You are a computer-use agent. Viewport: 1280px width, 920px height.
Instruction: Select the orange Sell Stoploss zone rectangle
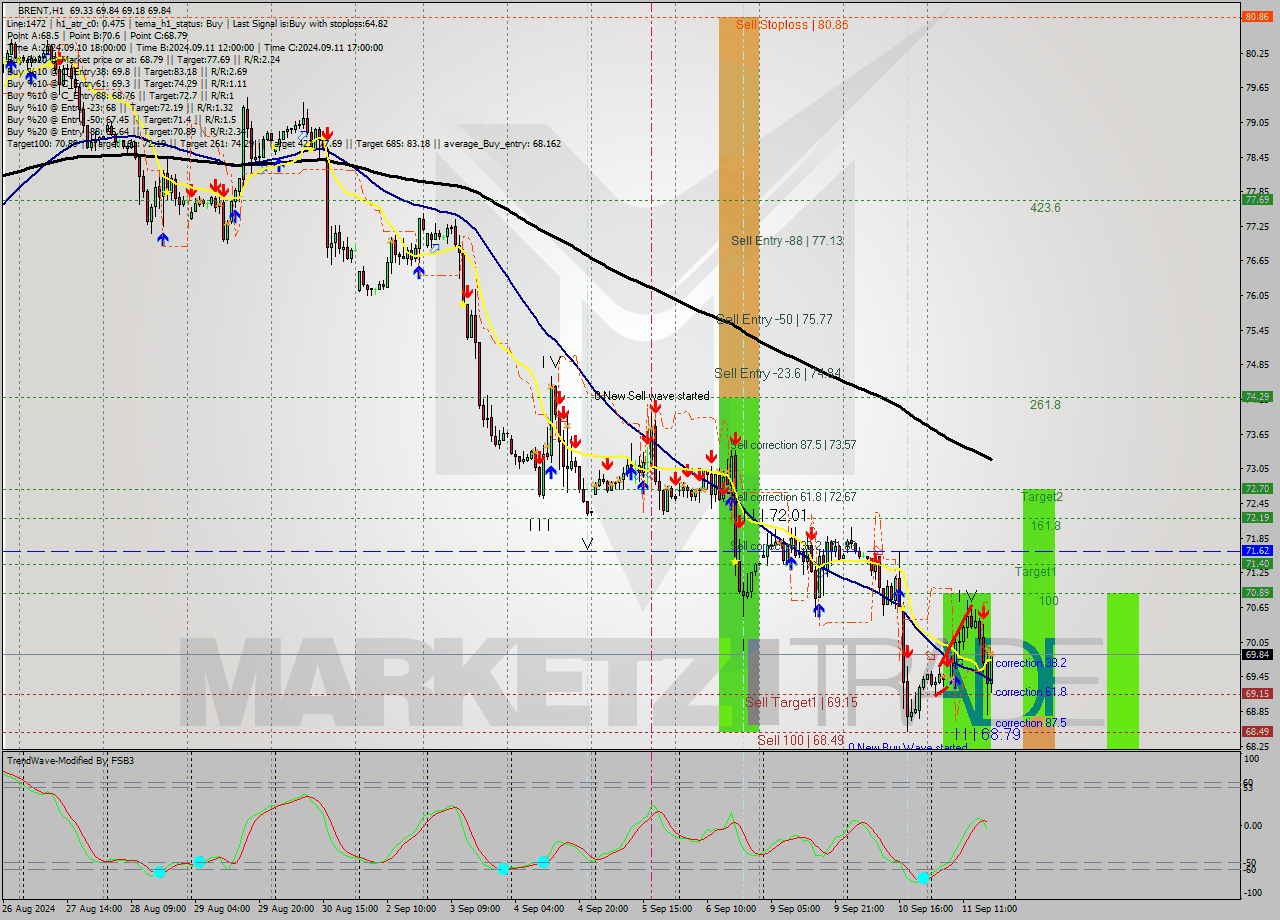pyautogui.click(x=739, y=207)
